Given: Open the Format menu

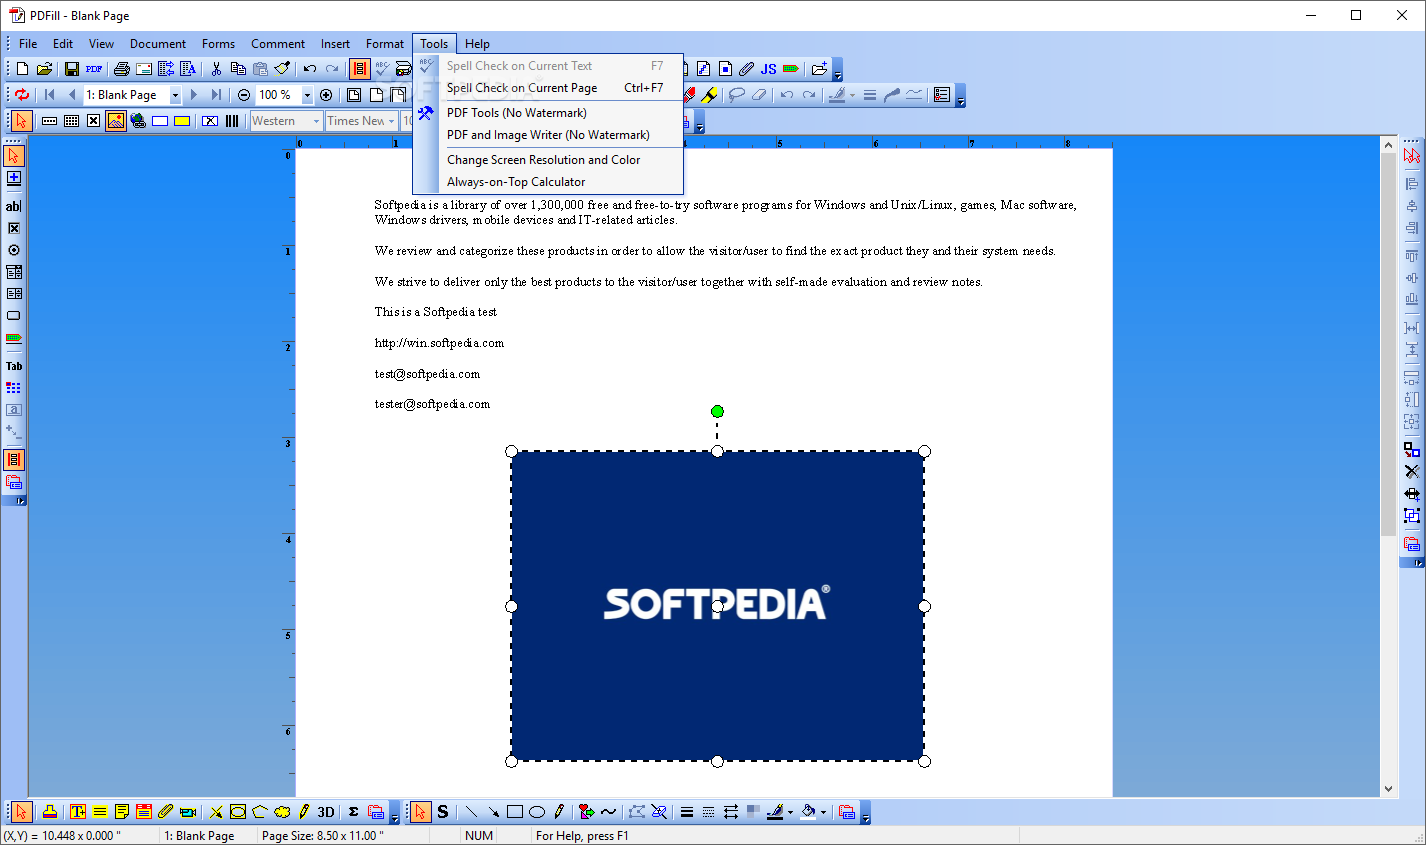Looking at the screenshot, I should point(385,44).
